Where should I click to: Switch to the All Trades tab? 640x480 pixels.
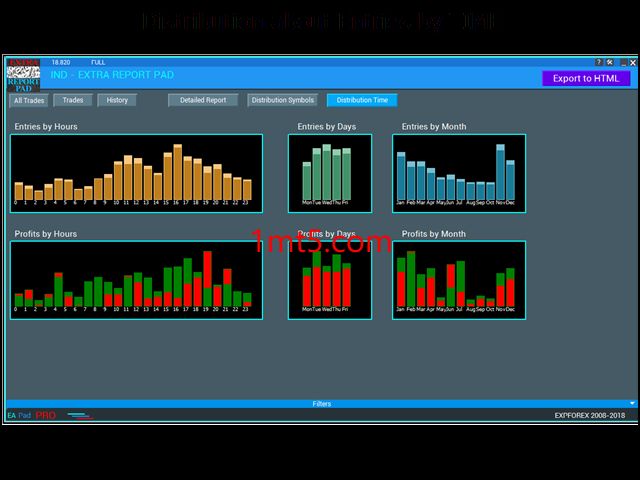point(29,100)
